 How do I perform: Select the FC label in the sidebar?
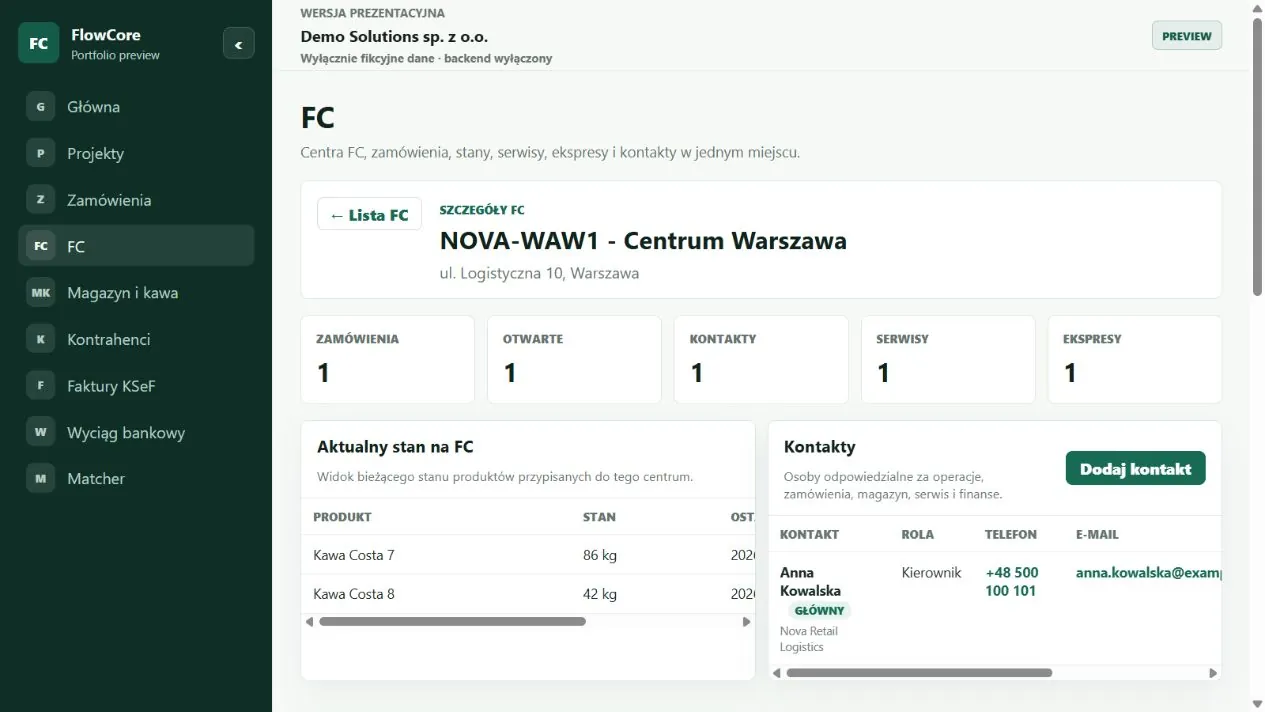click(x=76, y=246)
